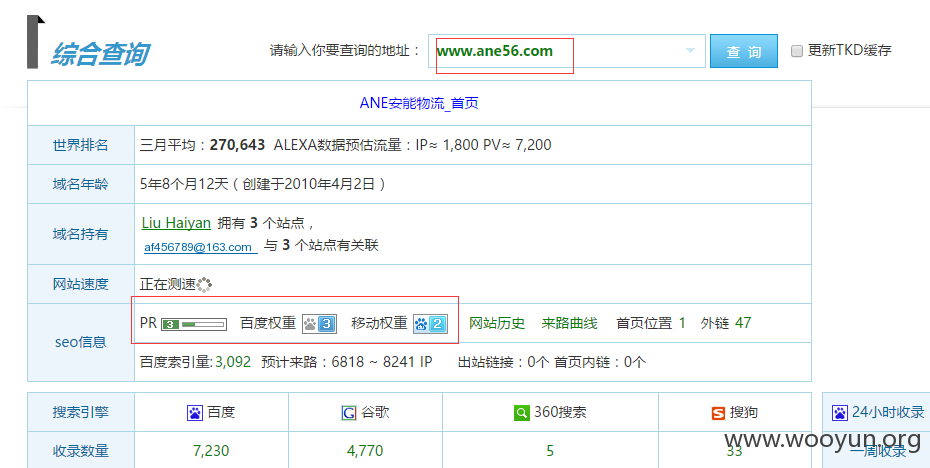Click the 首页内链:0个 text
The image size is (930, 468).
click(x=600, y=362)
